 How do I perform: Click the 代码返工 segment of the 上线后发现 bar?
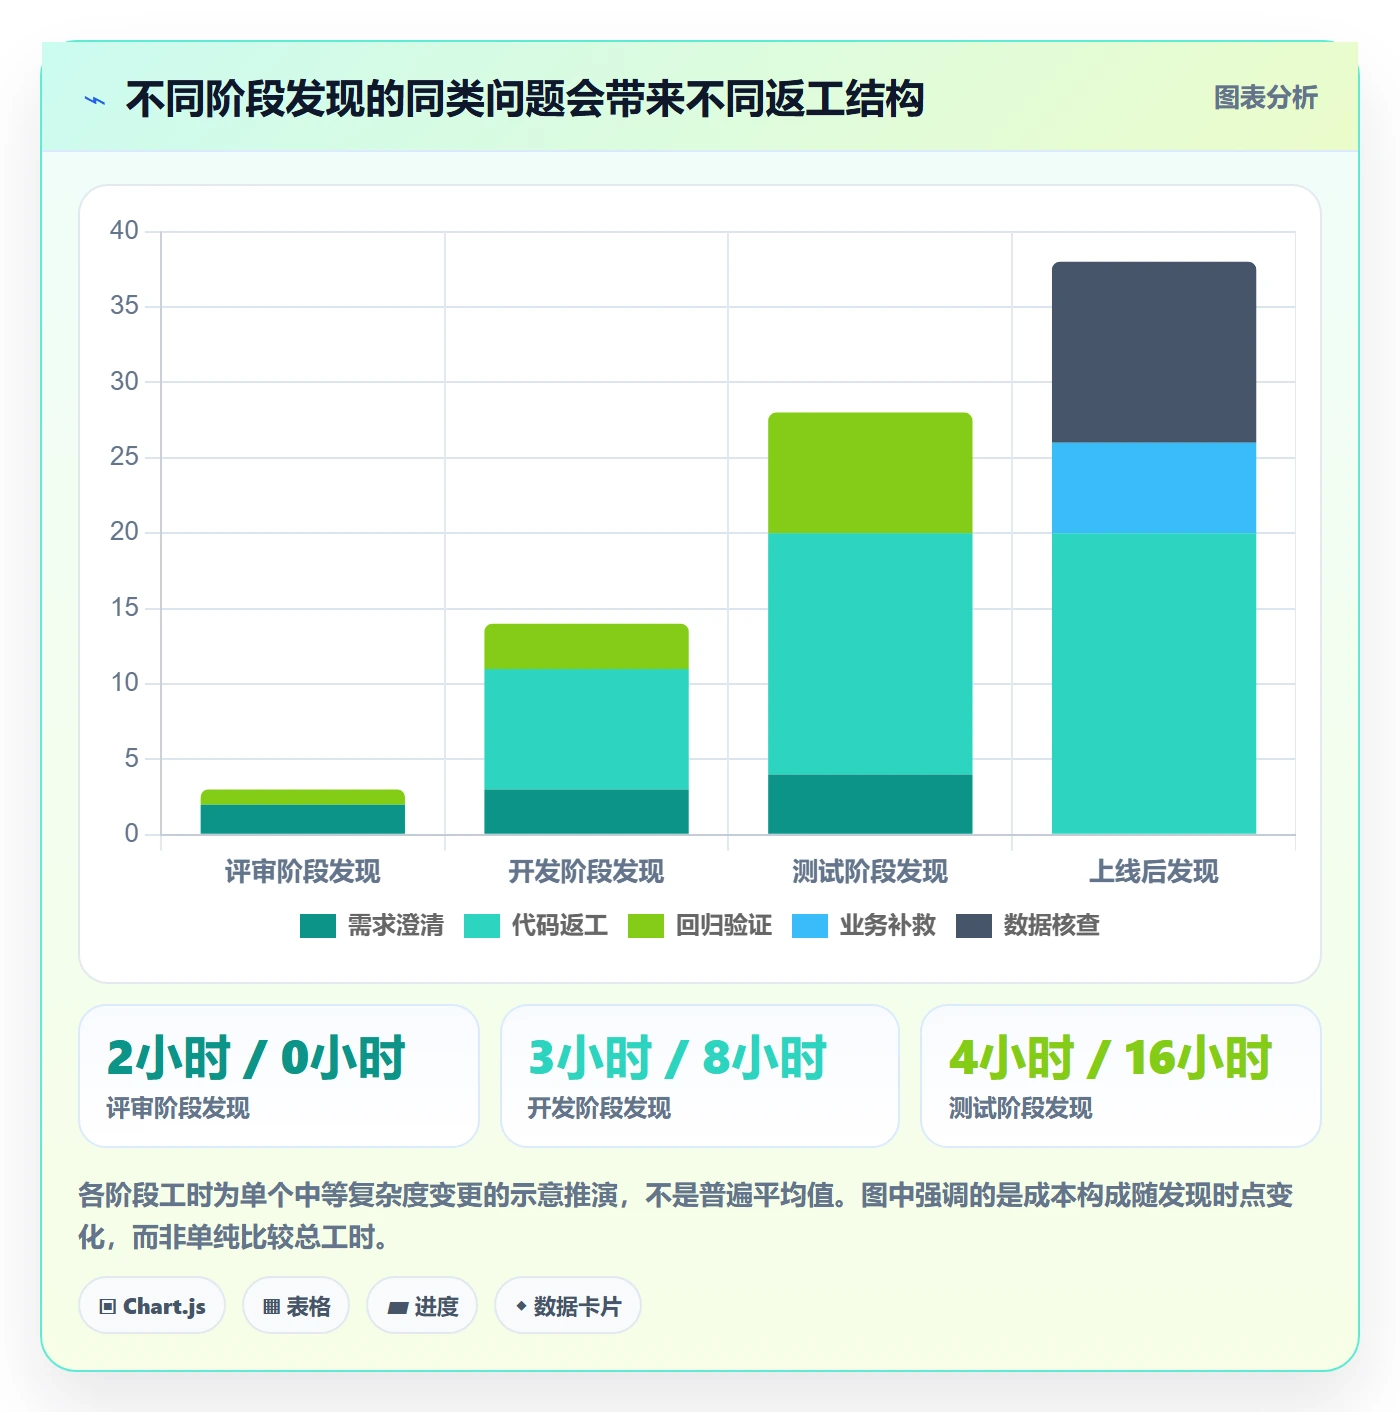(1154, 684)
